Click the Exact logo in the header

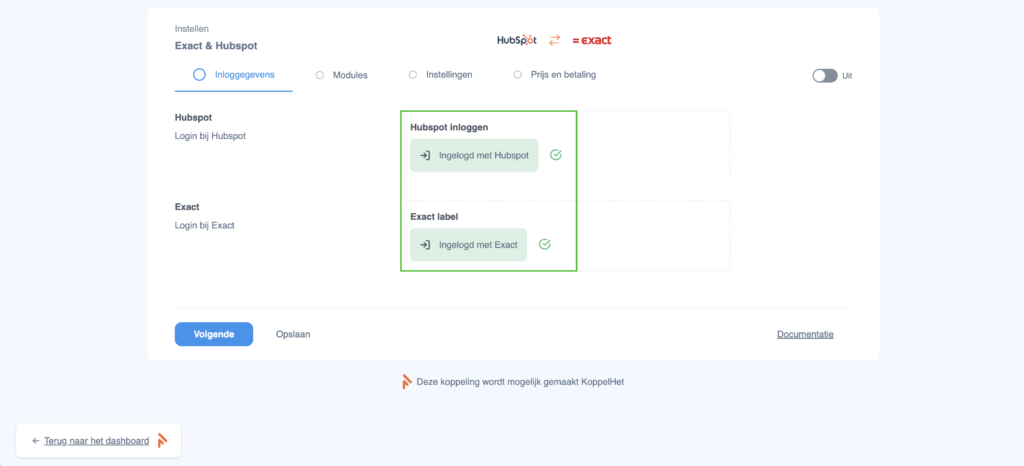592,40
